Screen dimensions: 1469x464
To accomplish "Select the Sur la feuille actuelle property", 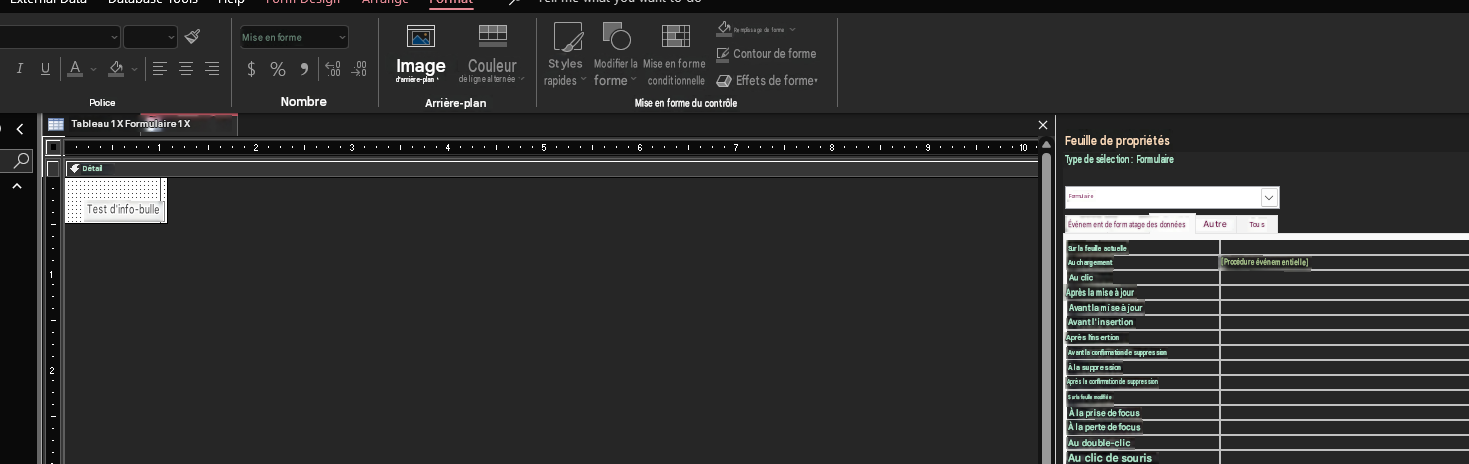I will click(1097, 248).
